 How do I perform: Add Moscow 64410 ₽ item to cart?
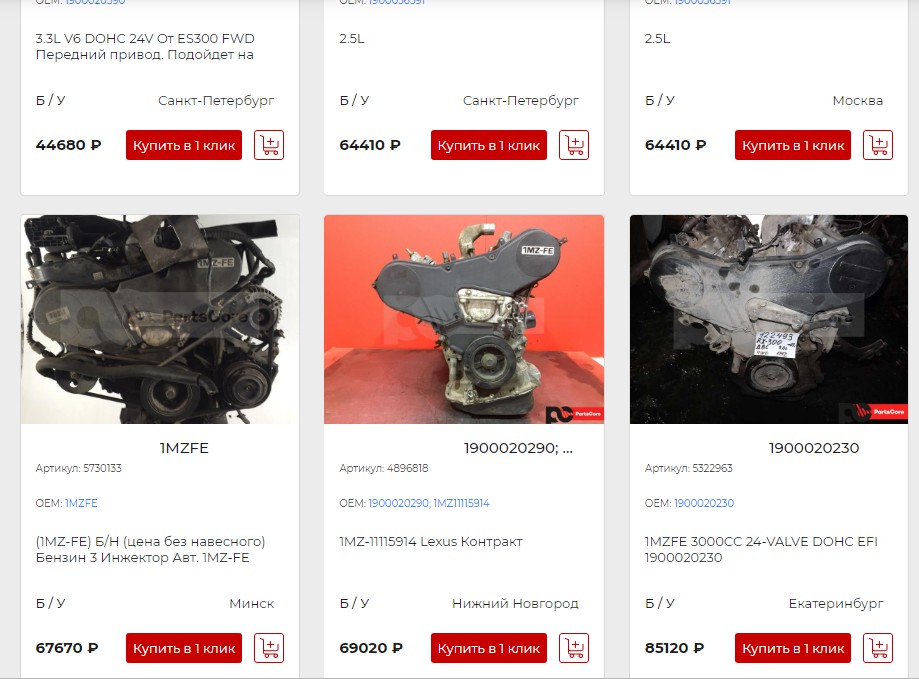point(878,145)
